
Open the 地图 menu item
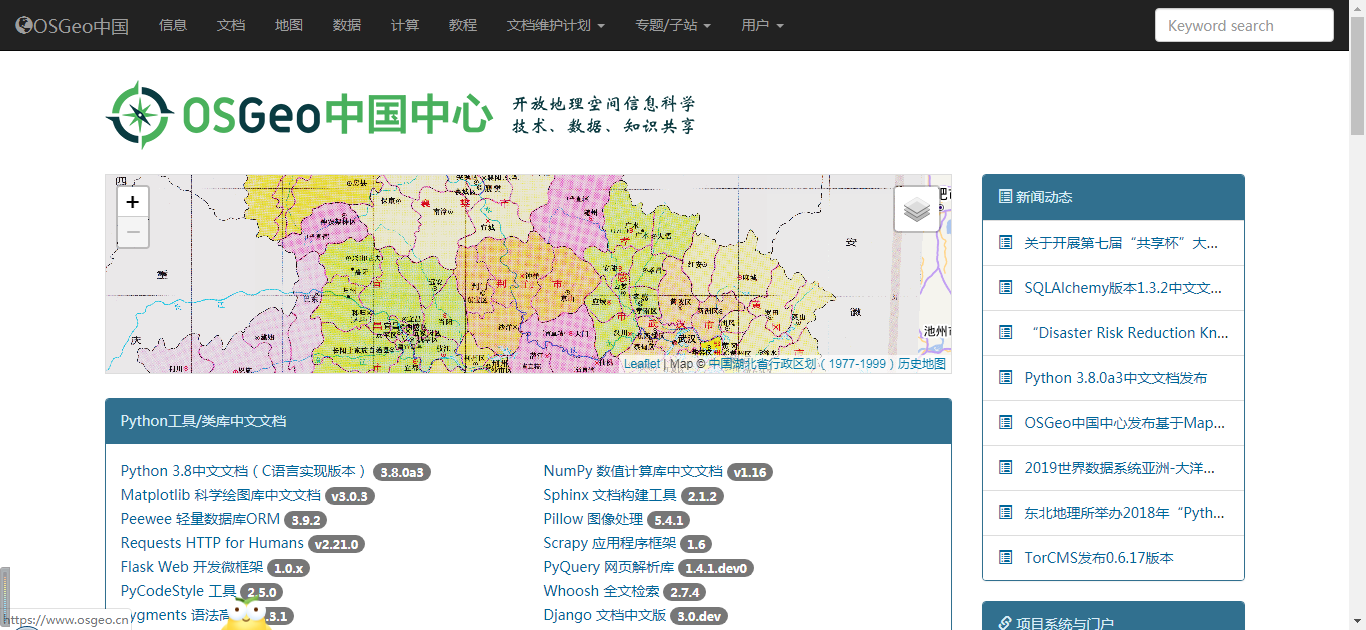289,25
